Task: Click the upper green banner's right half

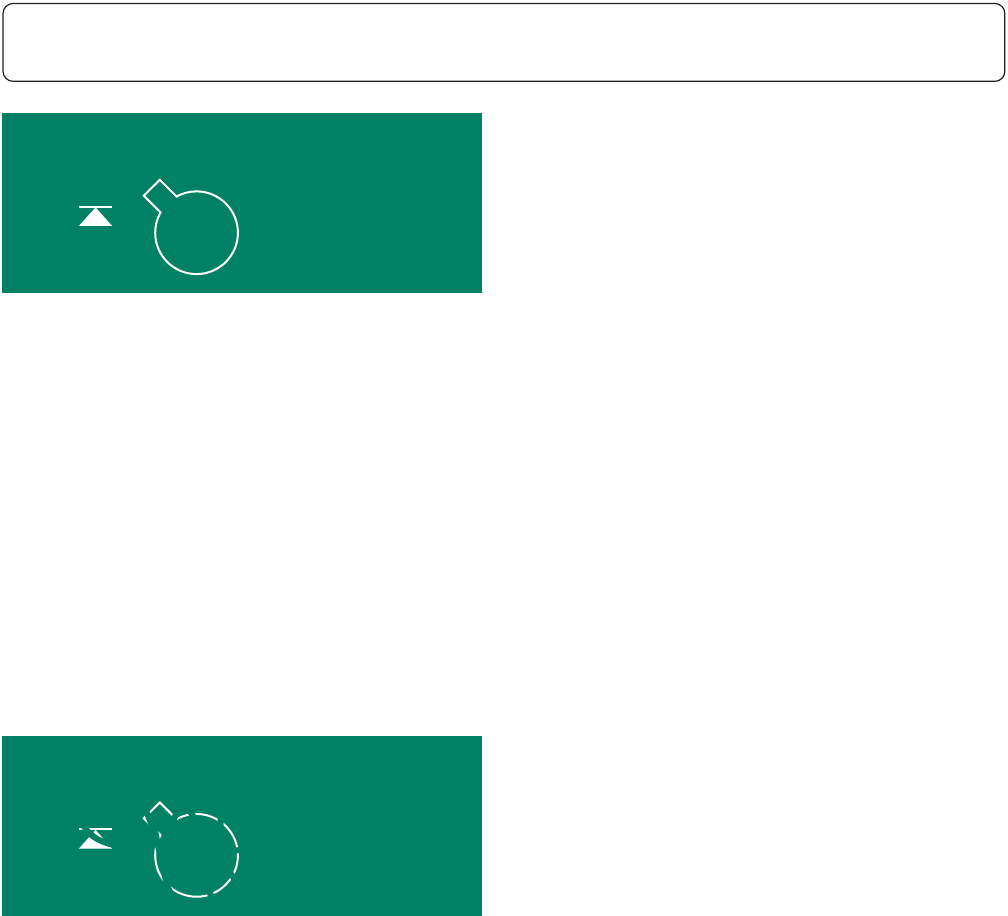Action: point(362,203)
